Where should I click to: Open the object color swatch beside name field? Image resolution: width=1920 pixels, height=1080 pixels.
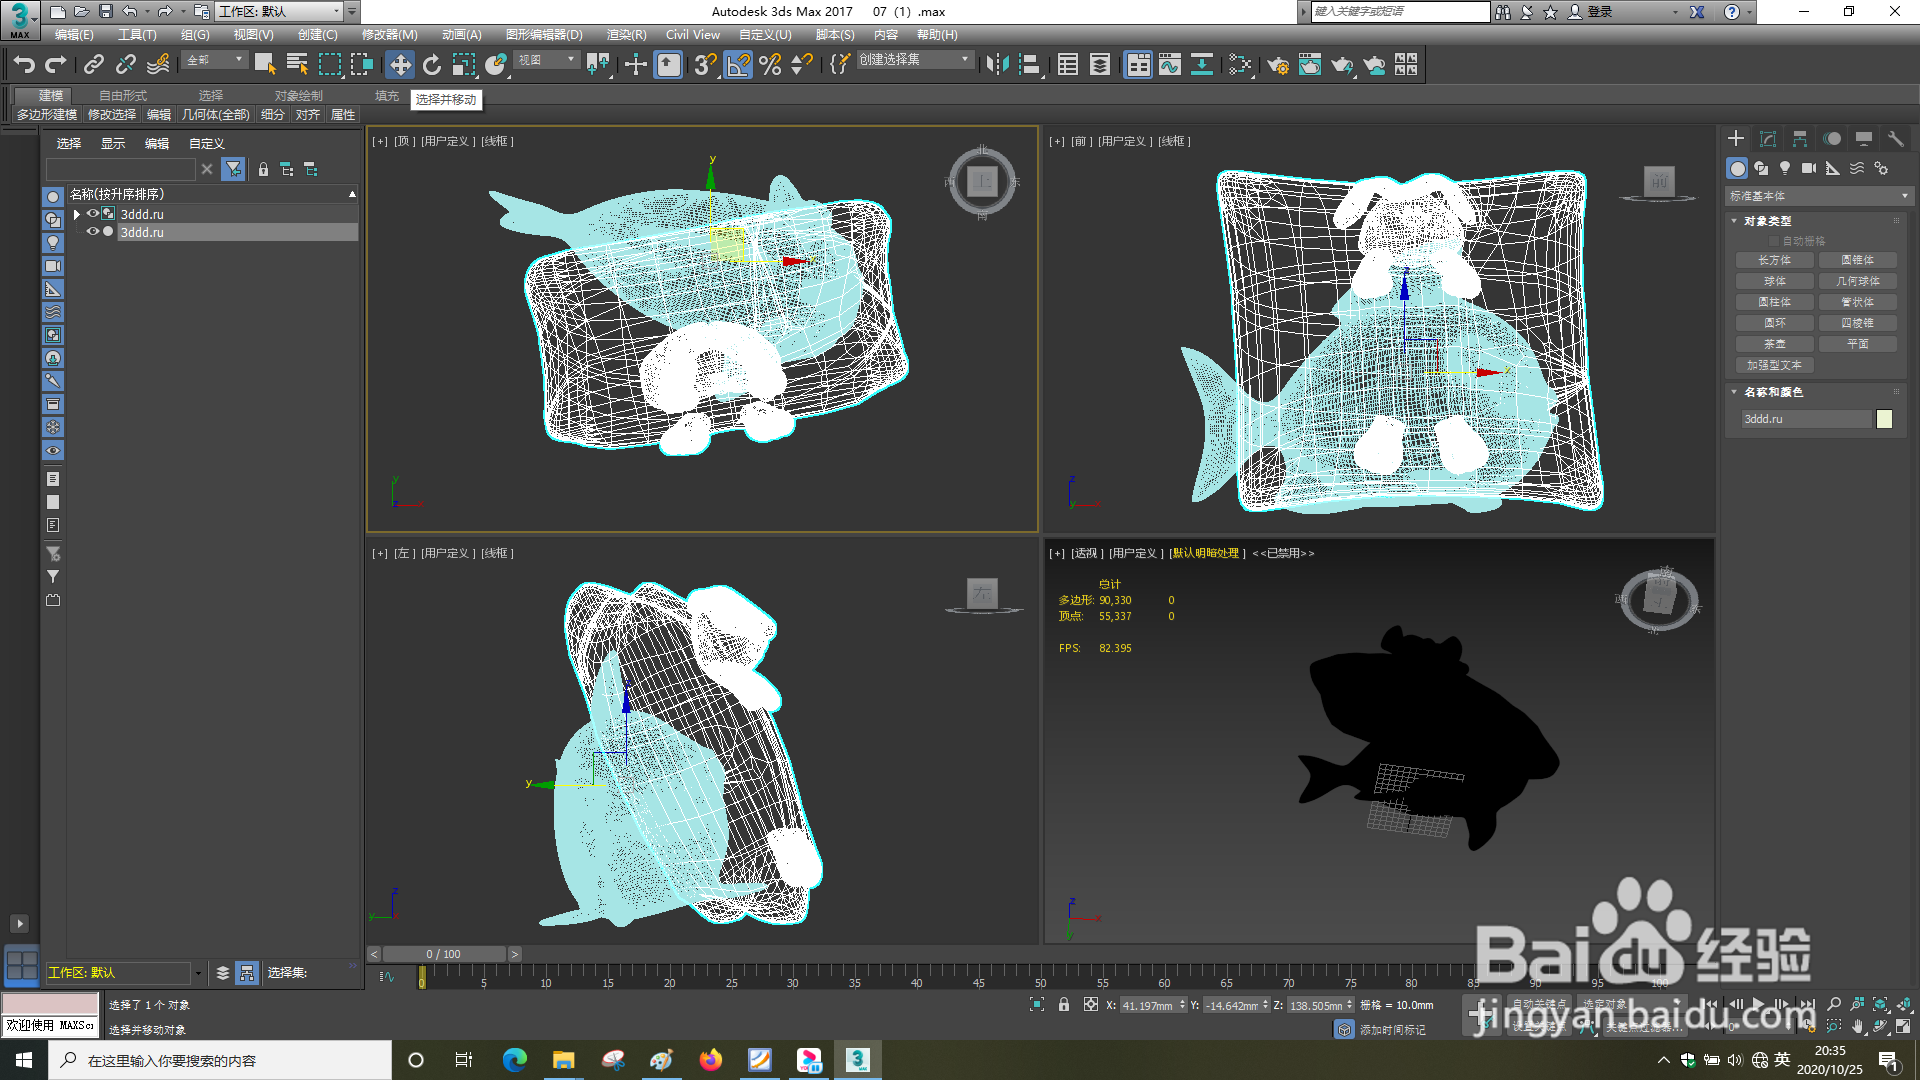(1884, 419)
